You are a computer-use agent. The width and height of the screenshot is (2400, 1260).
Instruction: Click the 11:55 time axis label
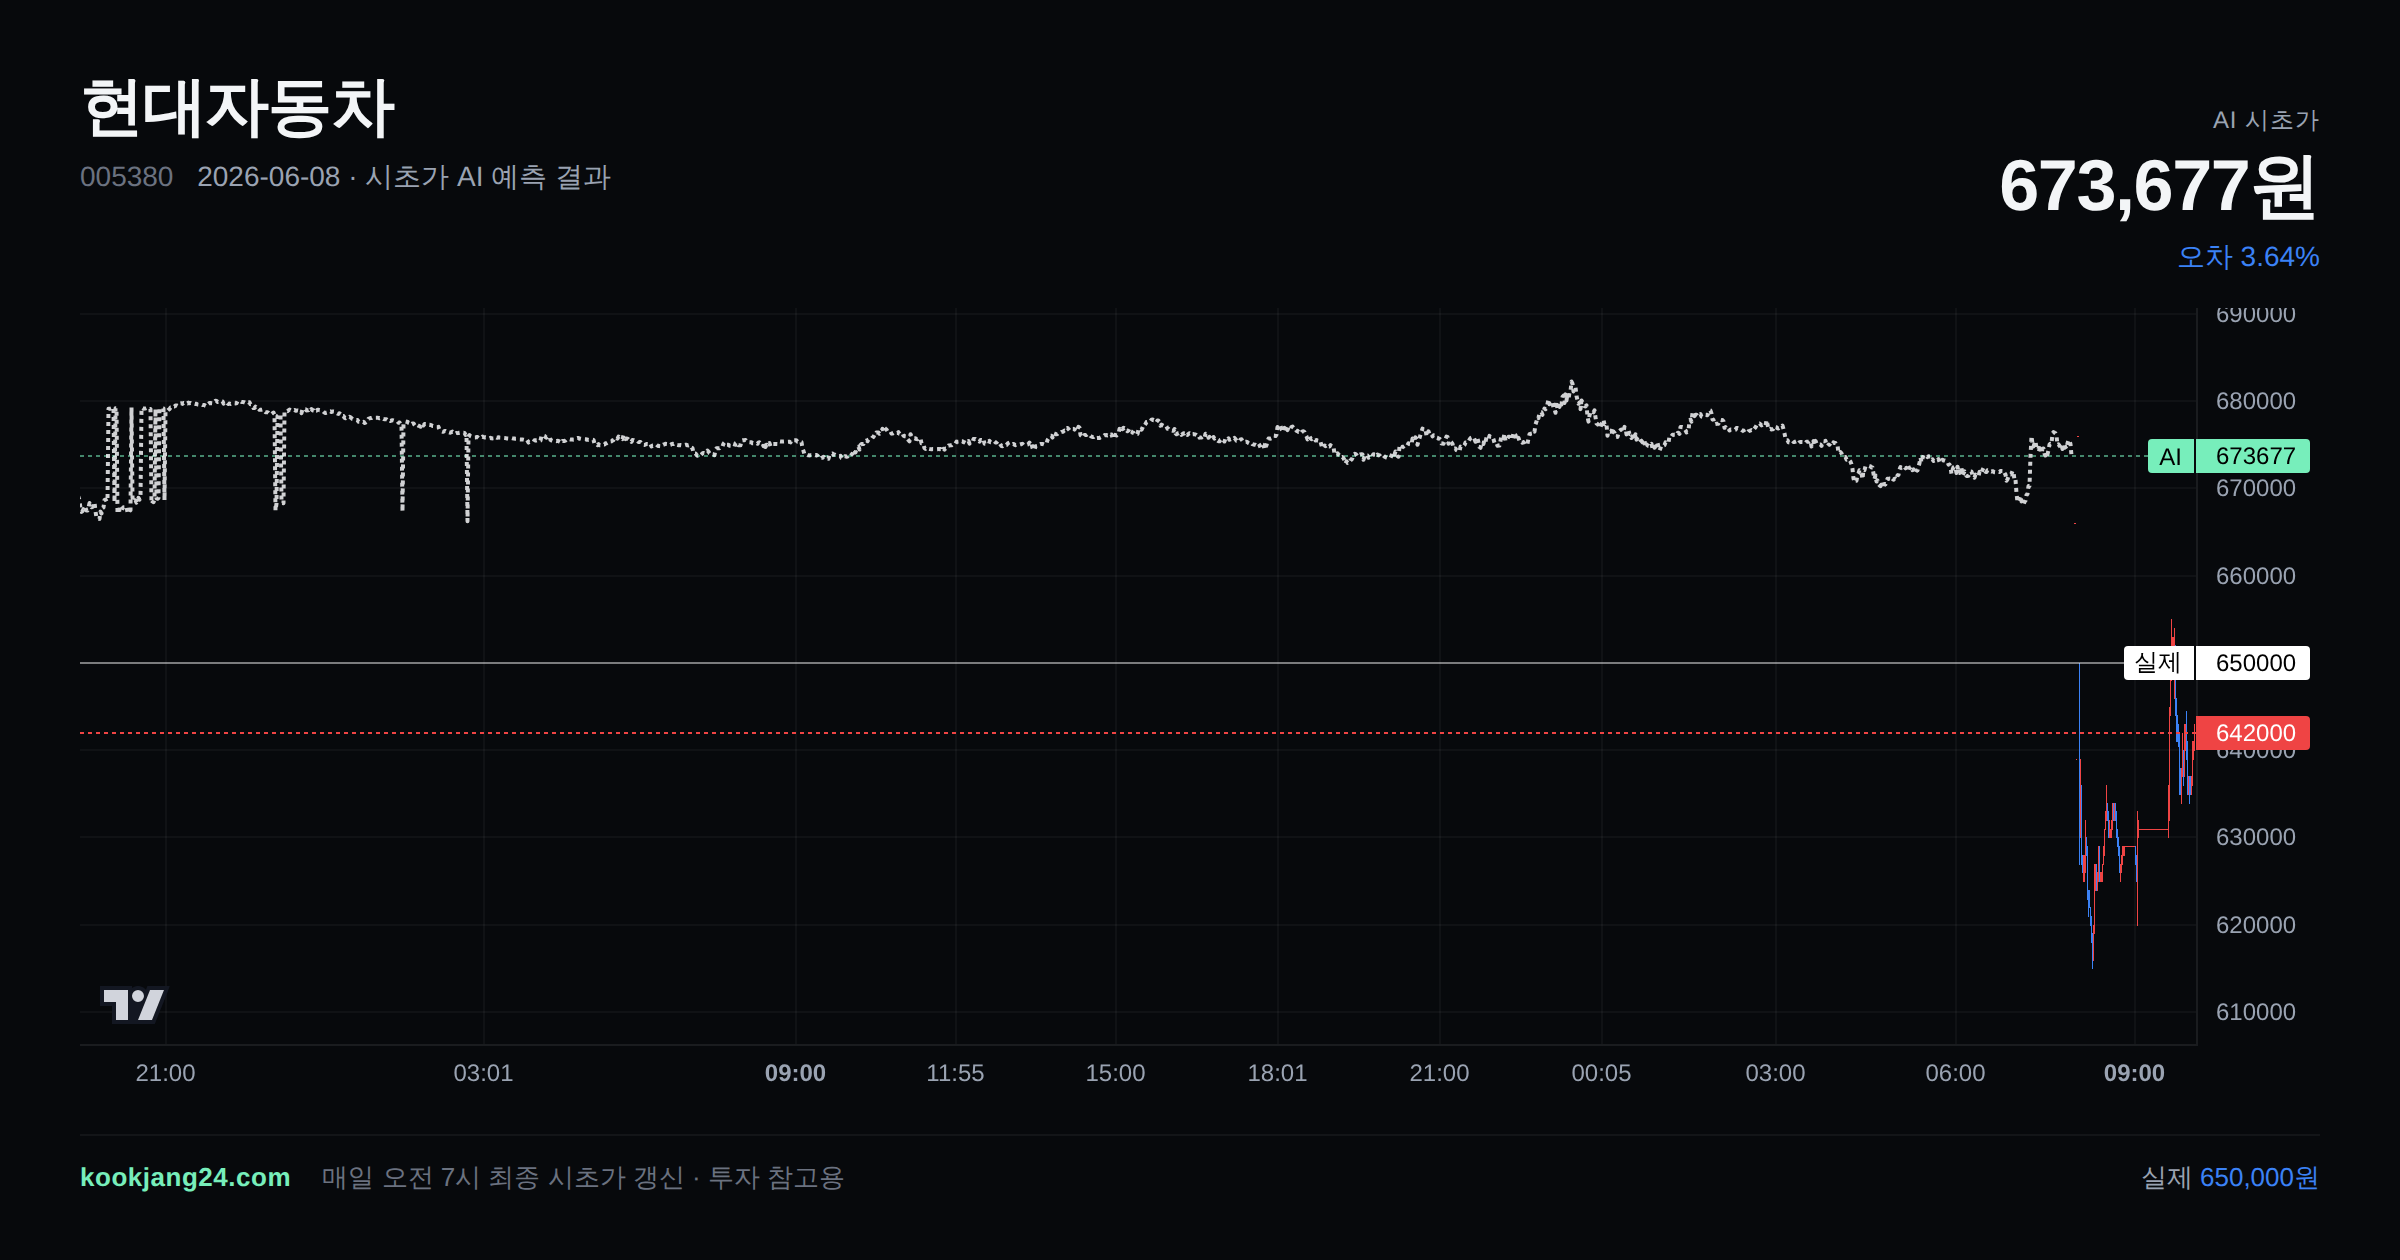tap(955, 1073)
